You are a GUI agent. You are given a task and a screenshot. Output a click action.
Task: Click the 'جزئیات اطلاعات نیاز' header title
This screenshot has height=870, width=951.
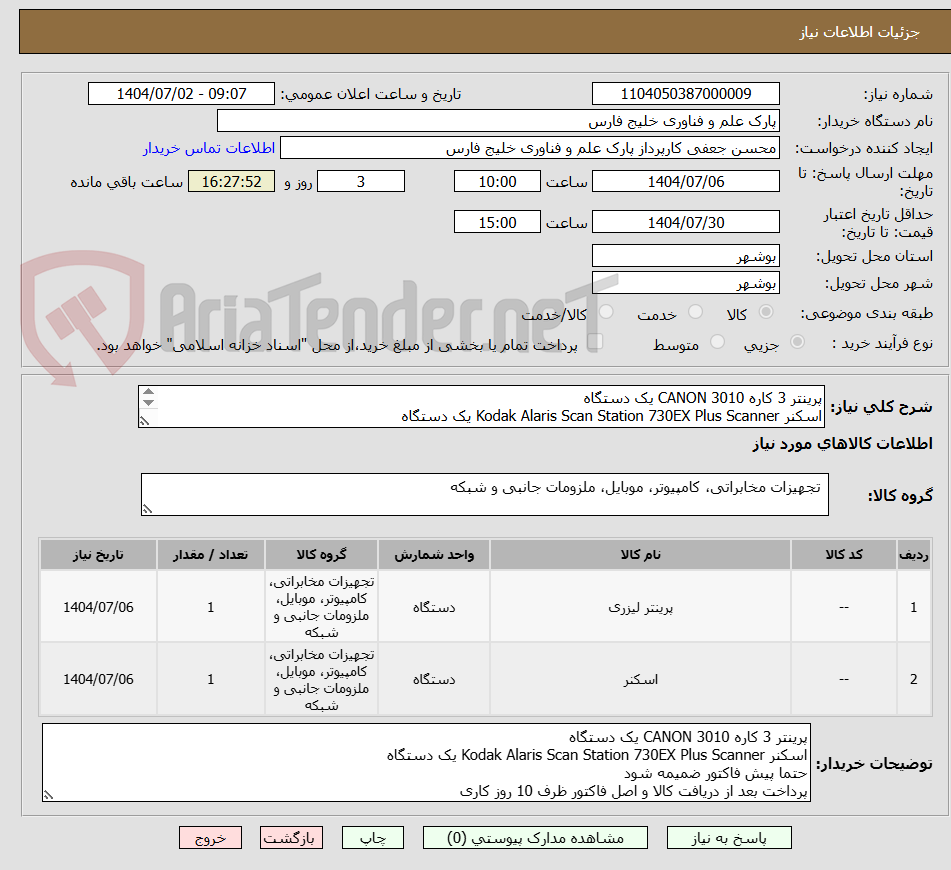(859, 32)
